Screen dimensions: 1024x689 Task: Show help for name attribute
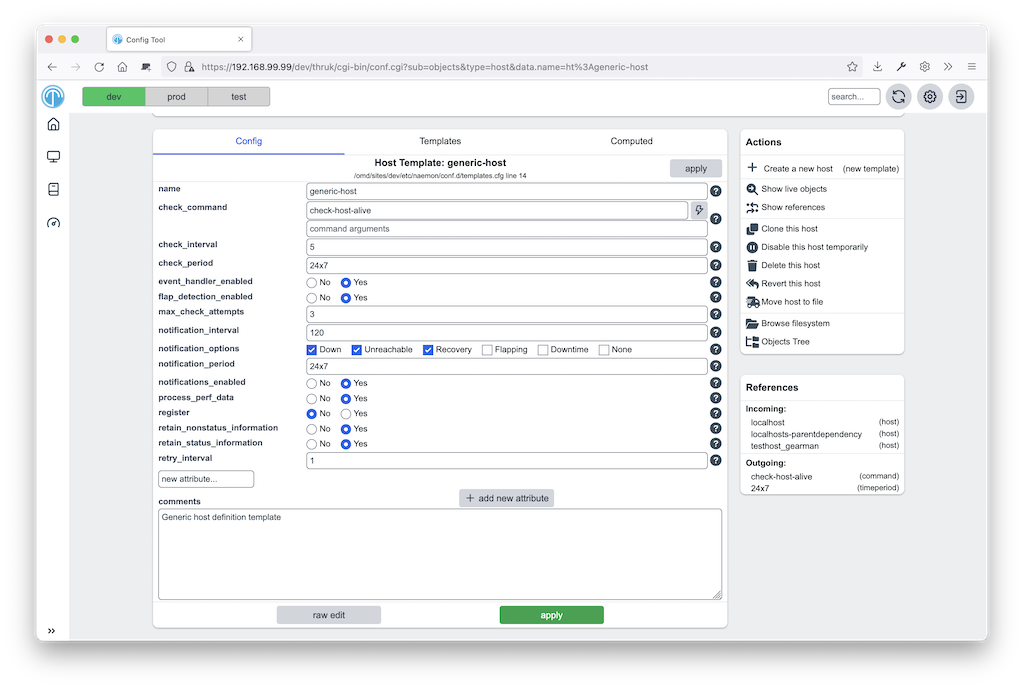(716, 191)
